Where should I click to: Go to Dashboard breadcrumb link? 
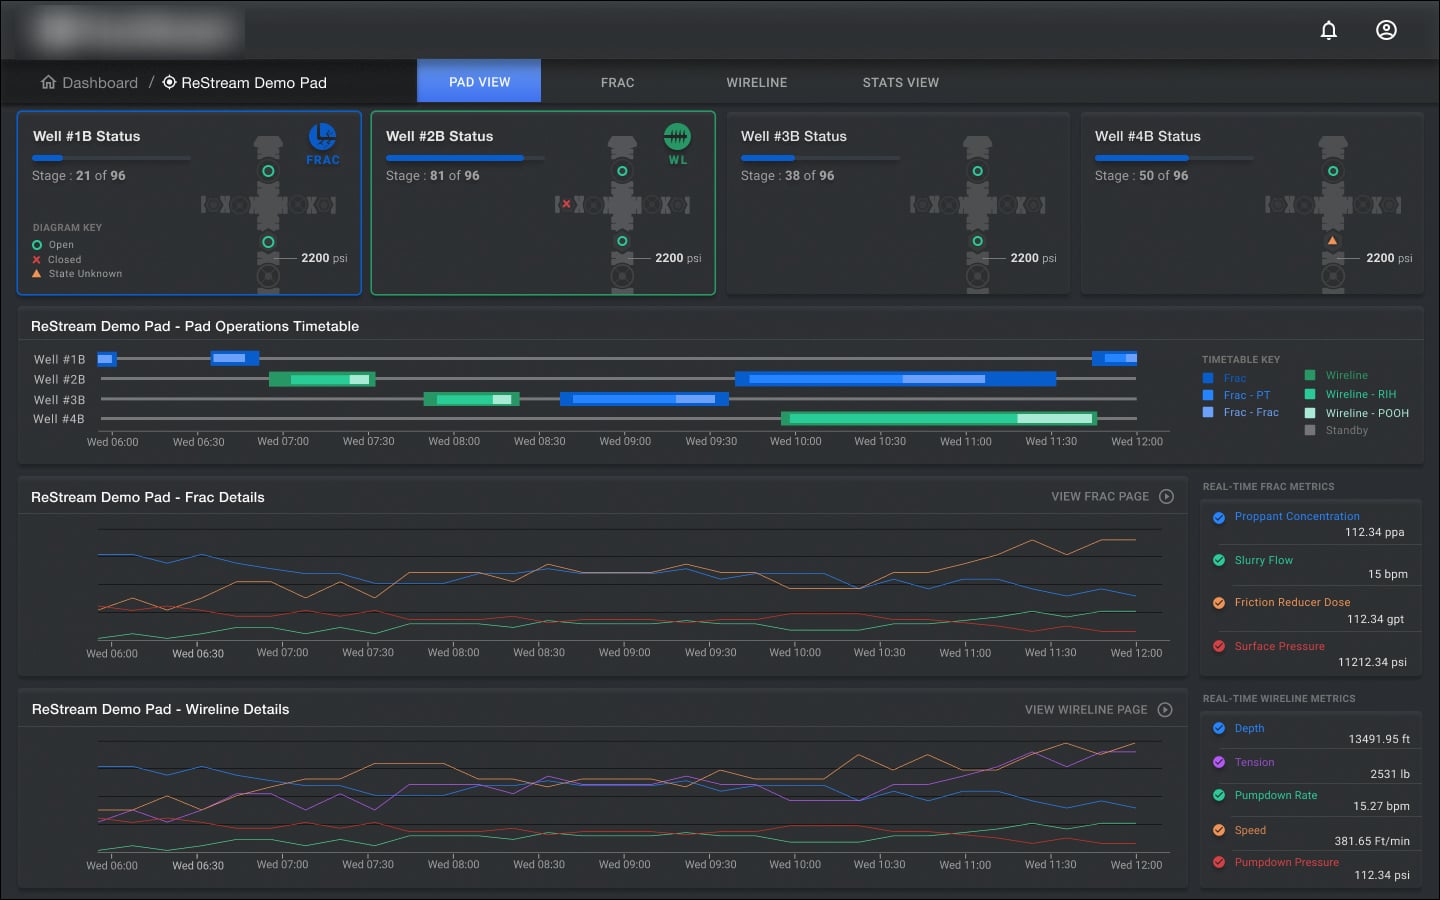[x=100, y=82]
